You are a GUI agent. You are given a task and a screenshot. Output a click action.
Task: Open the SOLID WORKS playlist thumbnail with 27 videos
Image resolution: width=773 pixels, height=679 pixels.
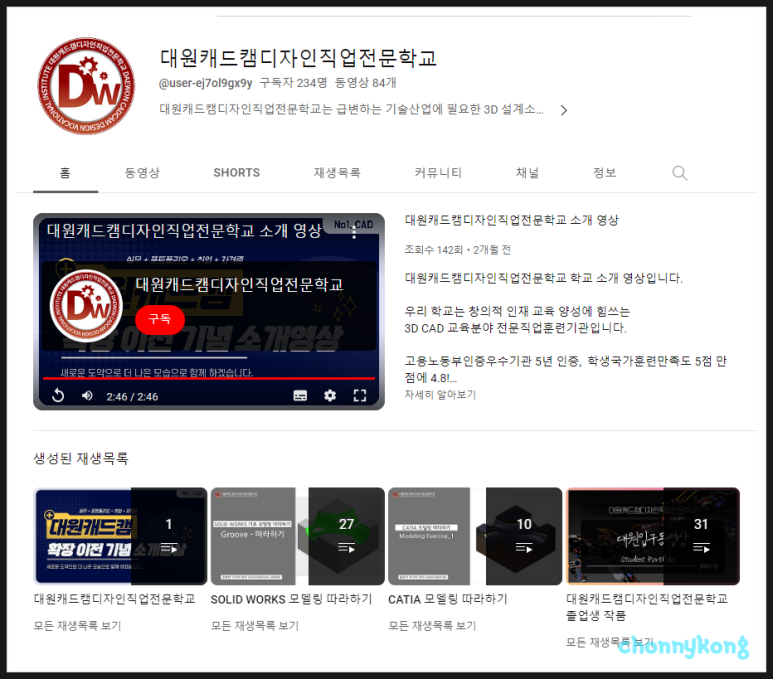tap(298, 536)
